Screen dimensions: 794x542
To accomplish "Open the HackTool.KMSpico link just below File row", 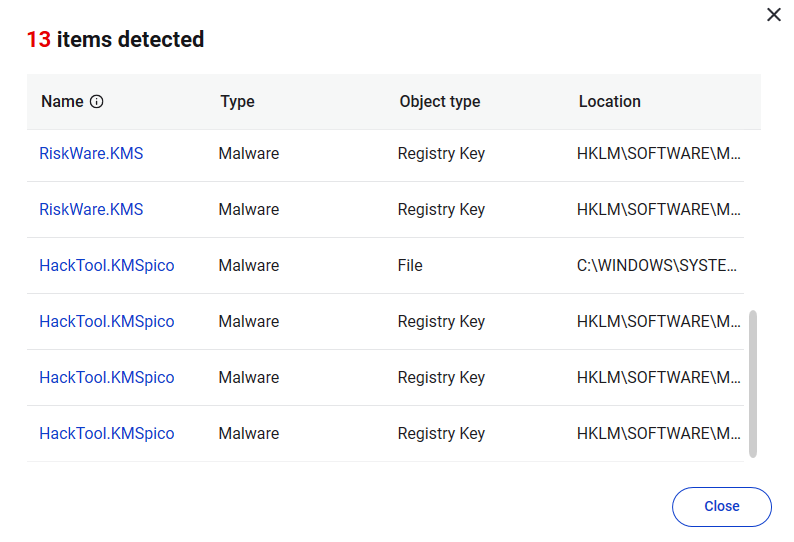I will pyautogui.click(x=106, y=322).
